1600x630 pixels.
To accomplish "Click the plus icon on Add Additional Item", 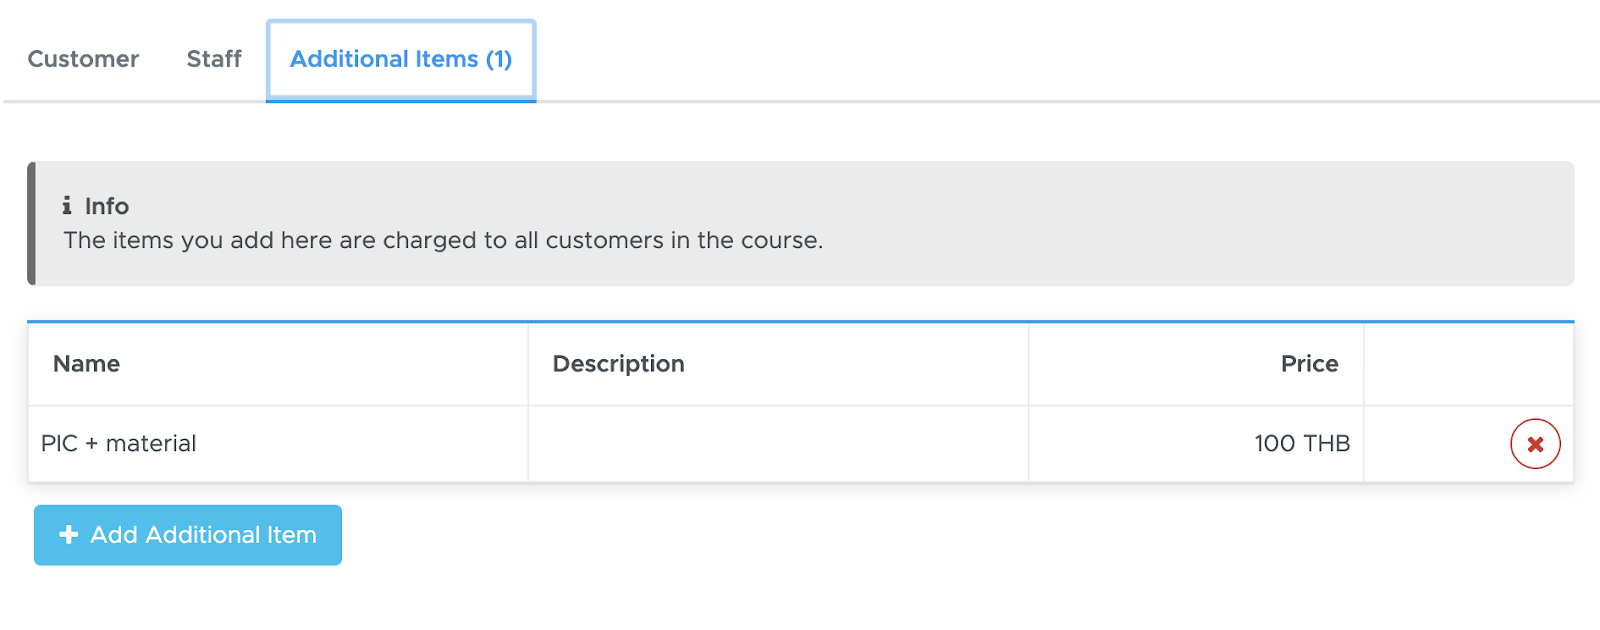I will (69, 535).
